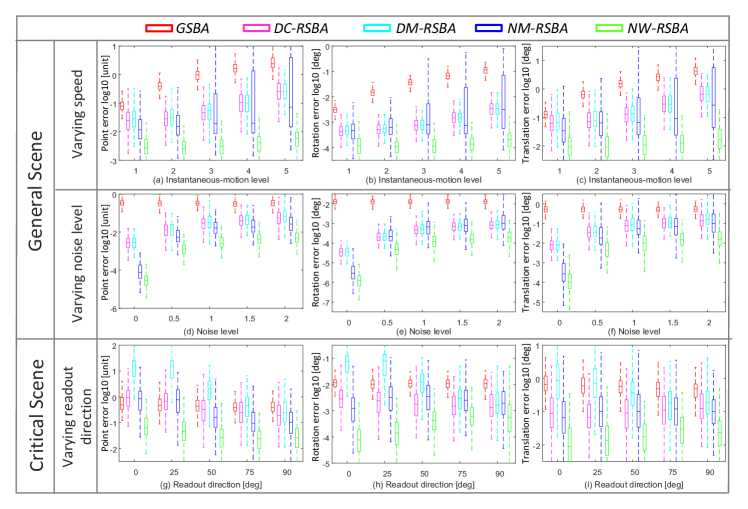Click the General Scene row heading
The height and width of the screenshot is (509, 748).
click(x=36, y=191)
